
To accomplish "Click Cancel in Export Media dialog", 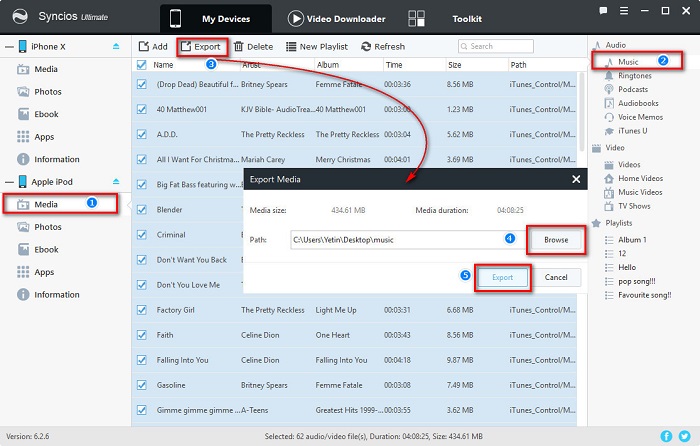I will tap(556, 277).
